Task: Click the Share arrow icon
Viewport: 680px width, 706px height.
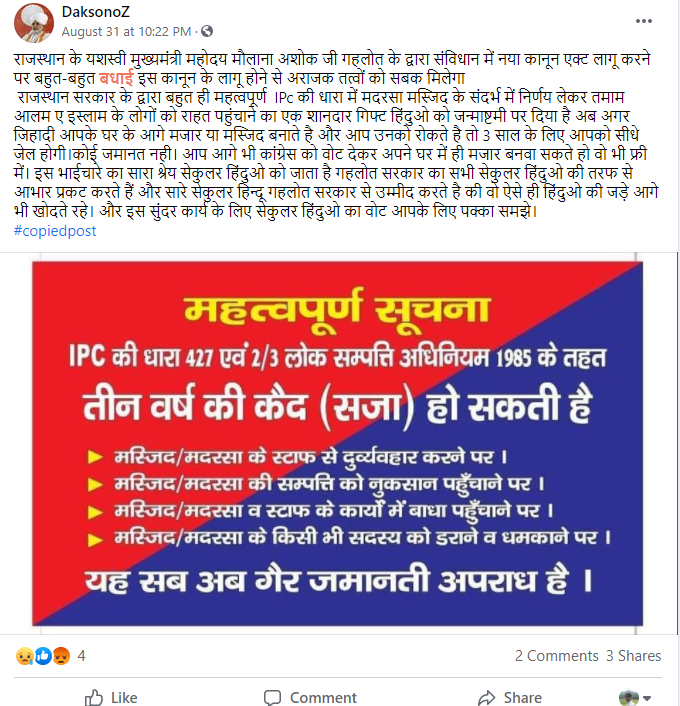Action: pos(486,697)
